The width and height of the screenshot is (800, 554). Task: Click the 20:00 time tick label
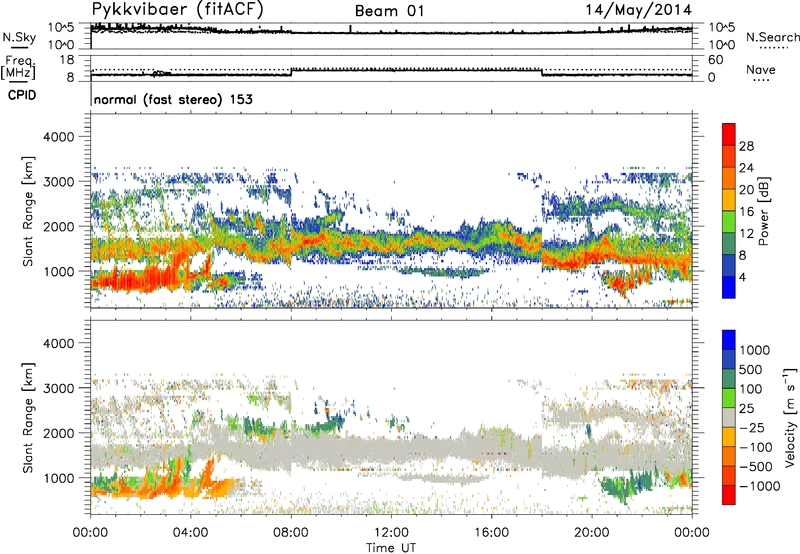(591, 533)
